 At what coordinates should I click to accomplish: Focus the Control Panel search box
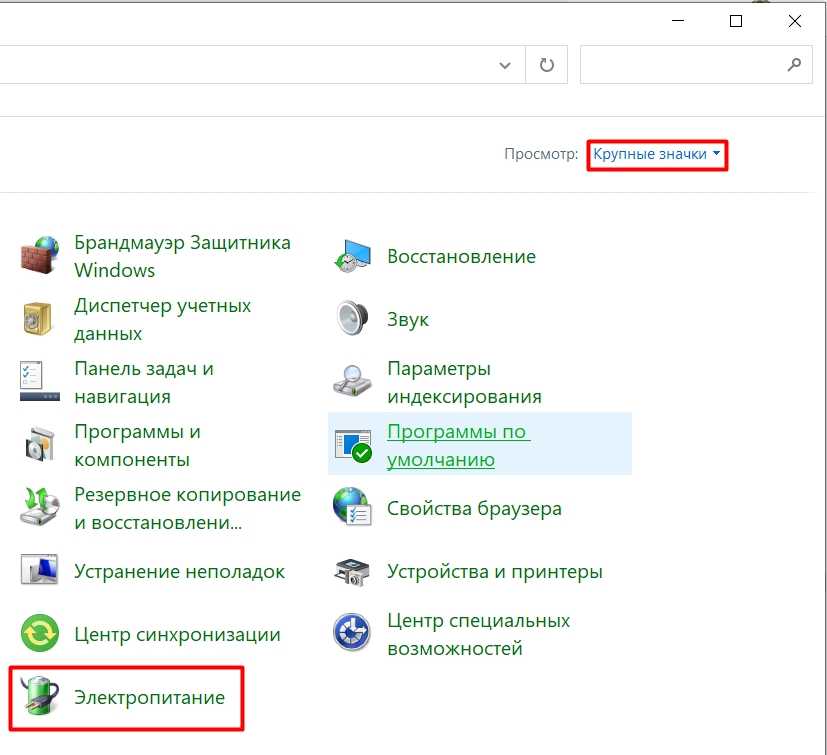pos(696,65)
